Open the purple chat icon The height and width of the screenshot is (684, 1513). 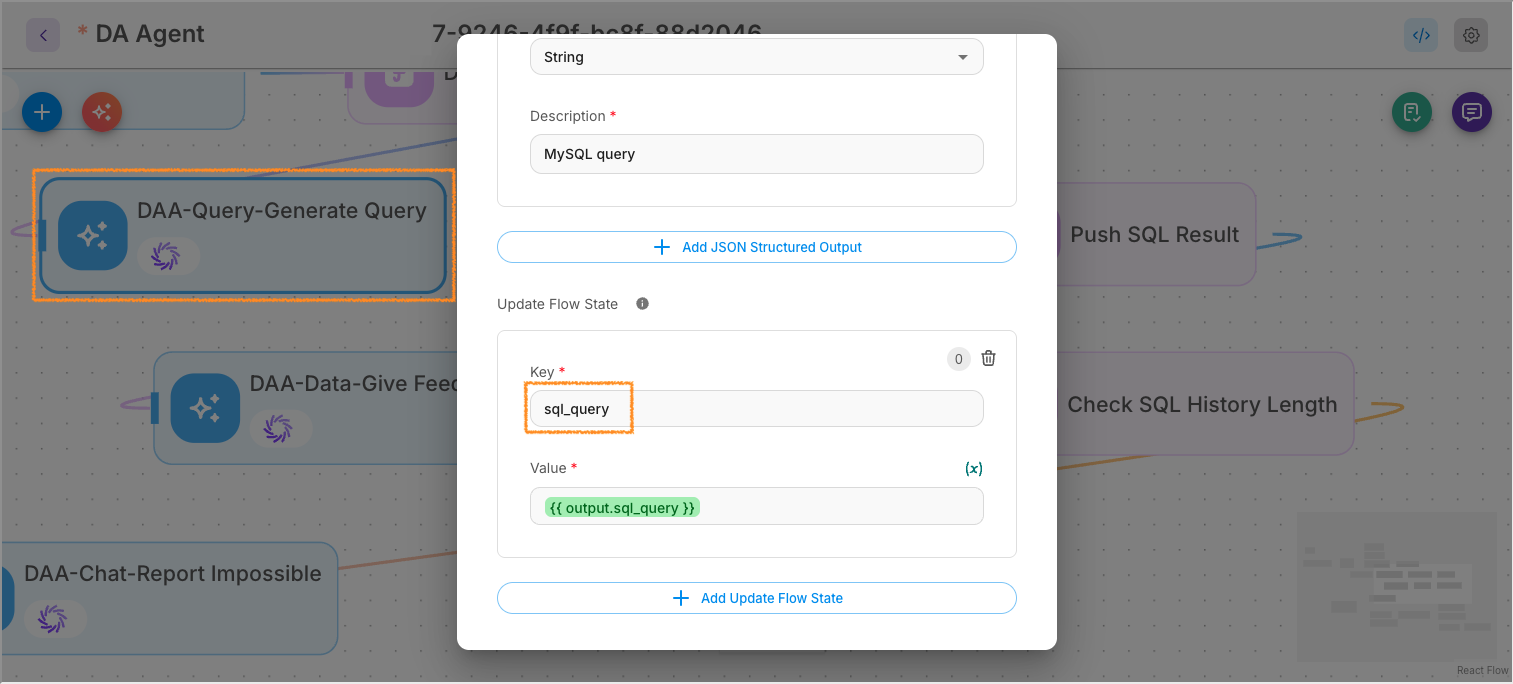click(1471, 112)
